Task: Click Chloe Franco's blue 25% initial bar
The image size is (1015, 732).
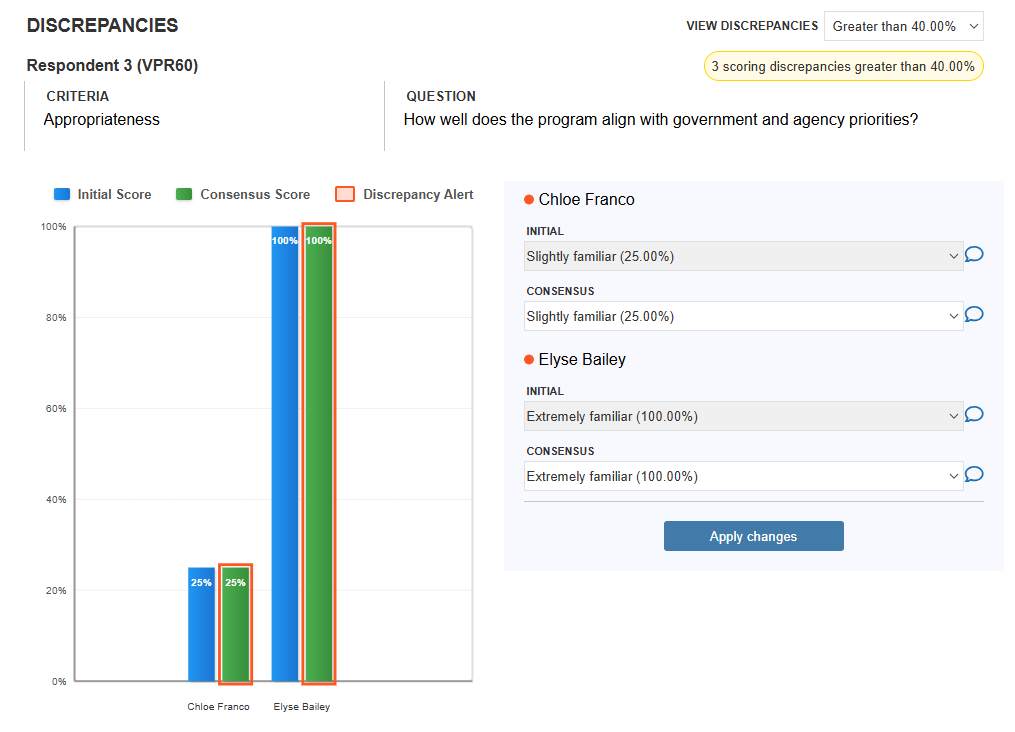Action: click(x=201, y=625)
